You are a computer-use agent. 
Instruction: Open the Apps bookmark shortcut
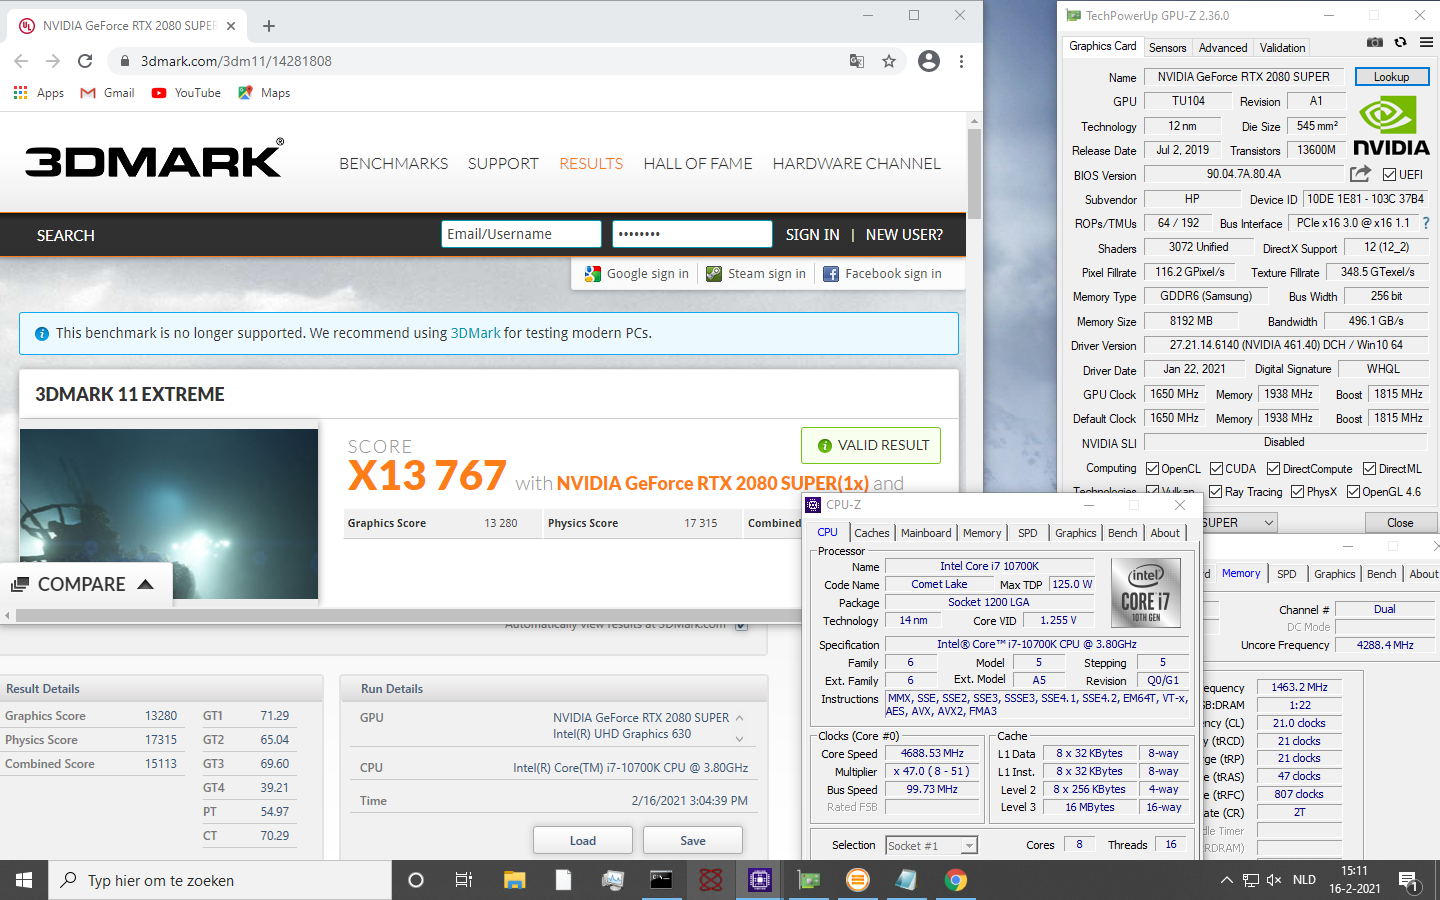39,93
